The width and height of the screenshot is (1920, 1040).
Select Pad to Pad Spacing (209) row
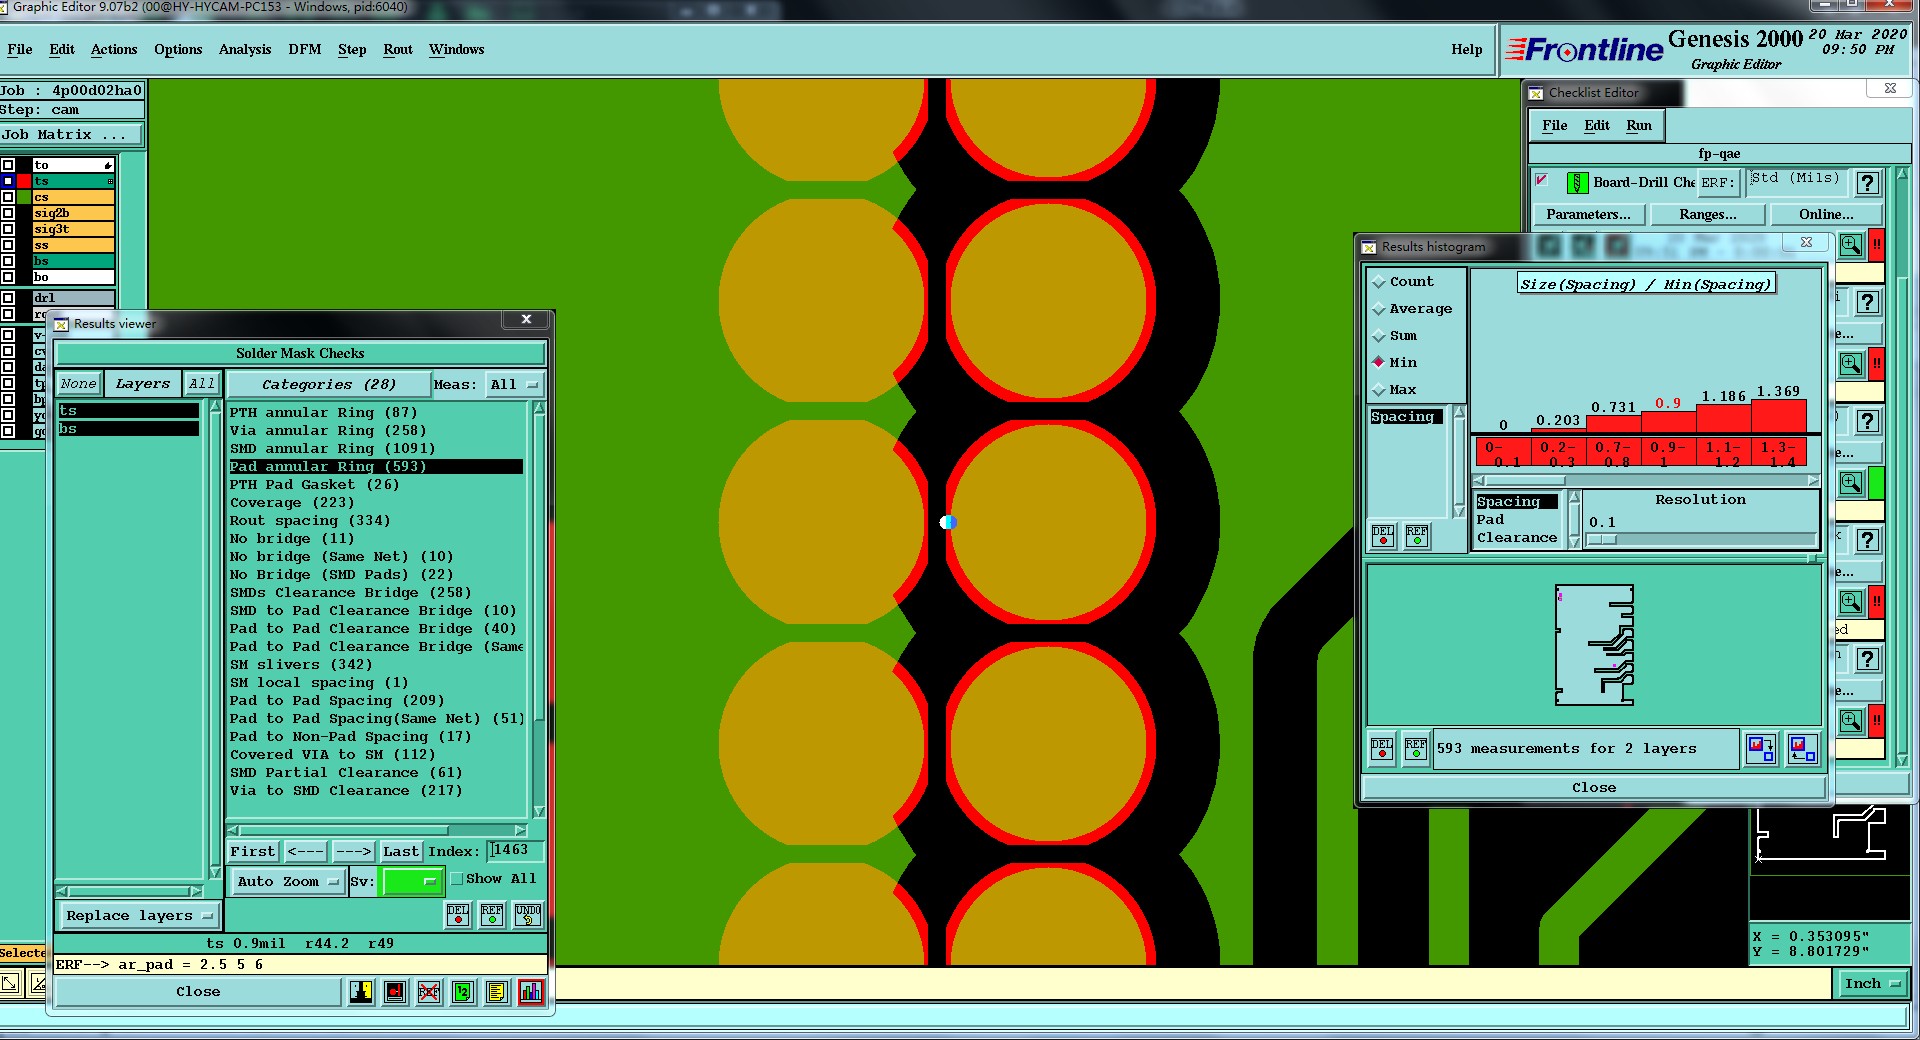[336, 700]
